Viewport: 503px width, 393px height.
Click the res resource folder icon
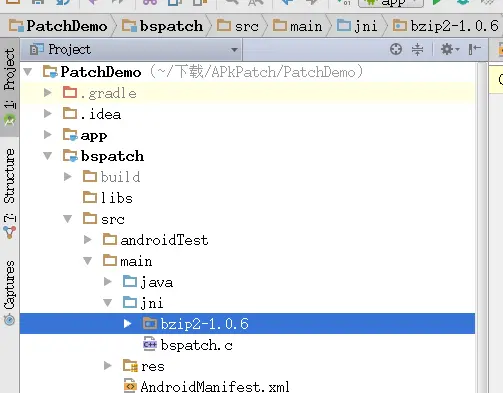tap(130, 366)
